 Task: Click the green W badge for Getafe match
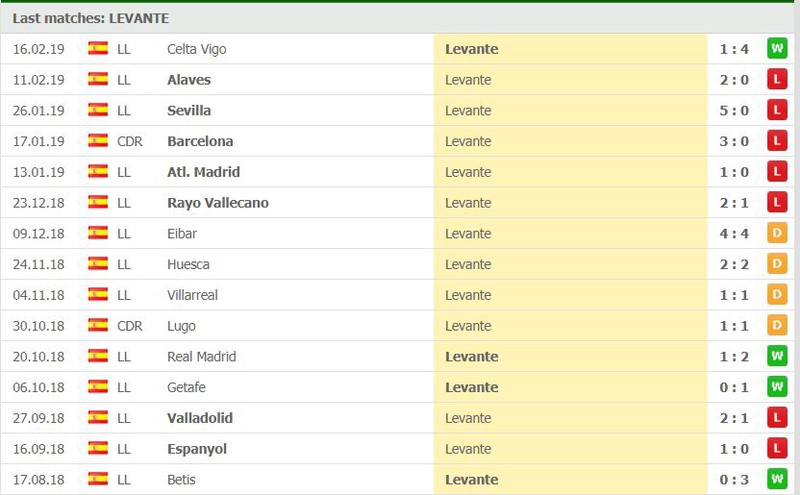777,387
